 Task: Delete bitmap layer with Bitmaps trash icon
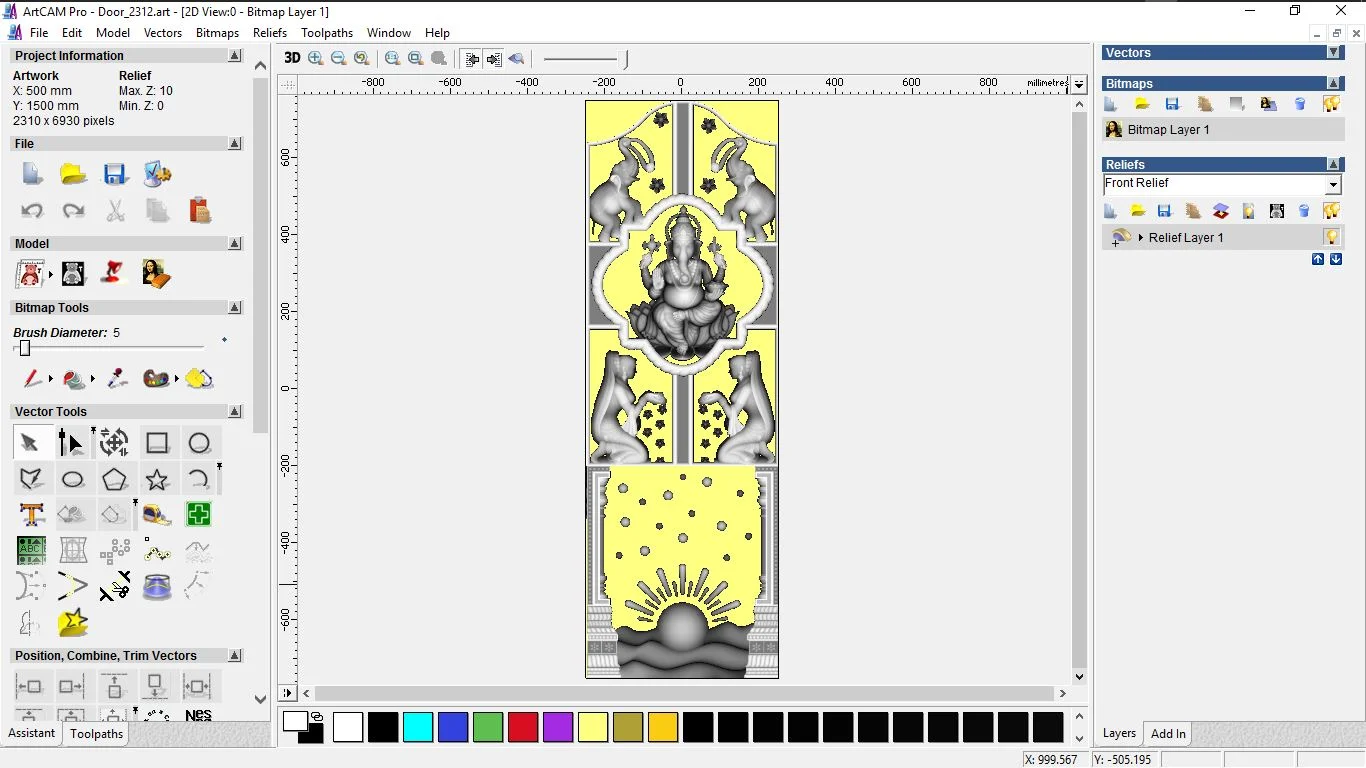1300,104
